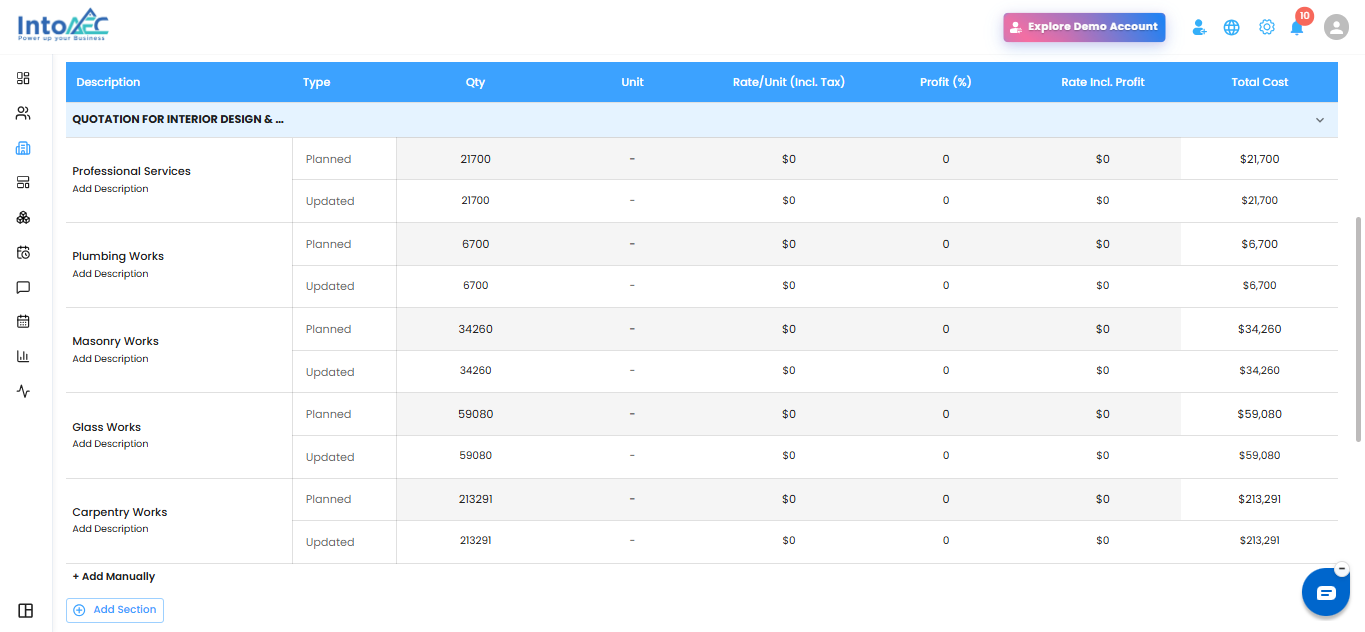Edit updated rate $0 for Masonry Works

pyautogui.click(x=789, y=371)
